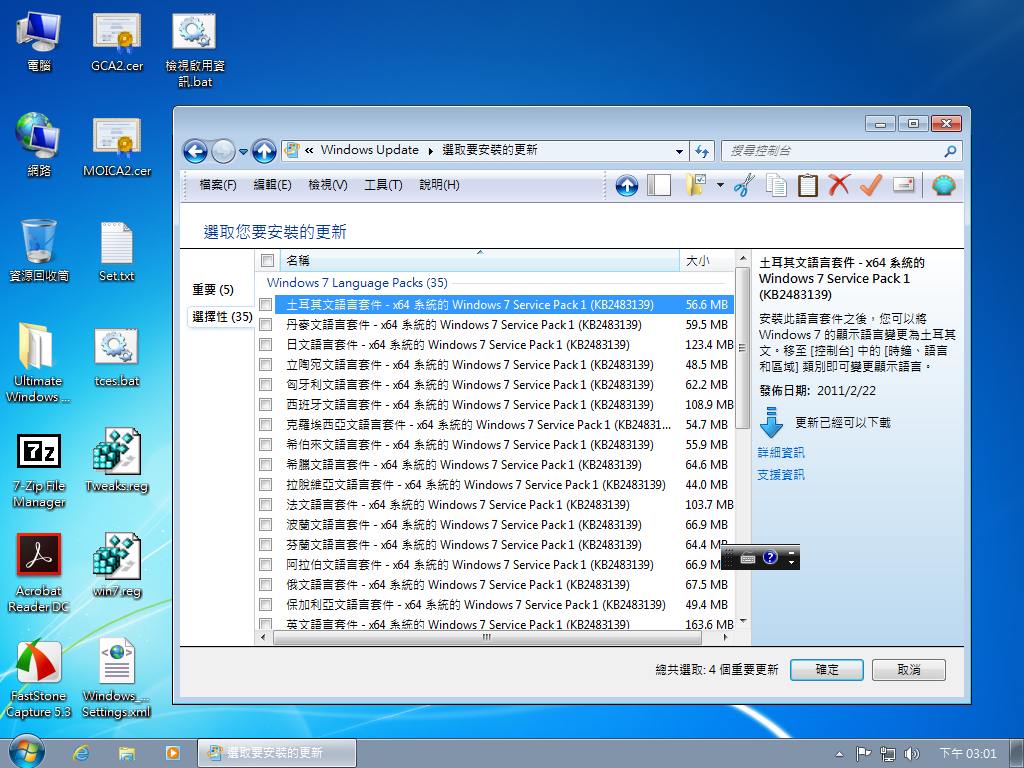This screenshot has height=768, width=1024.
Task: Click the 確定 button
Action: point(826,669)
